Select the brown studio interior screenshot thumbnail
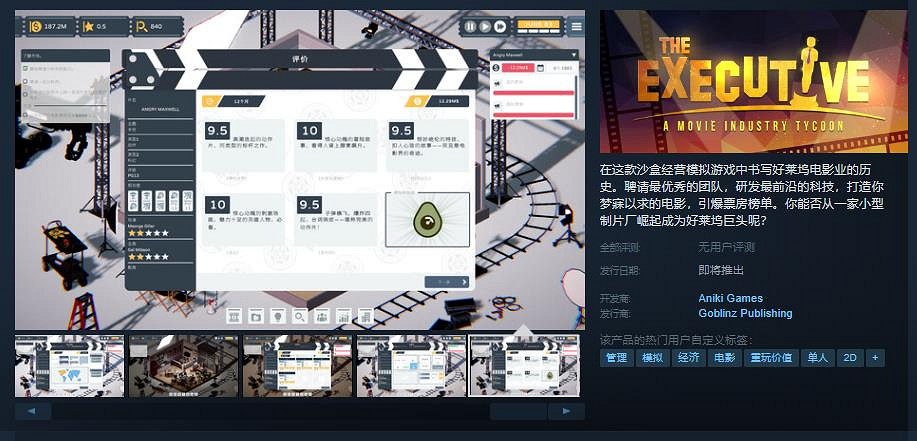The image size is (917, 441). coord(183,366)
